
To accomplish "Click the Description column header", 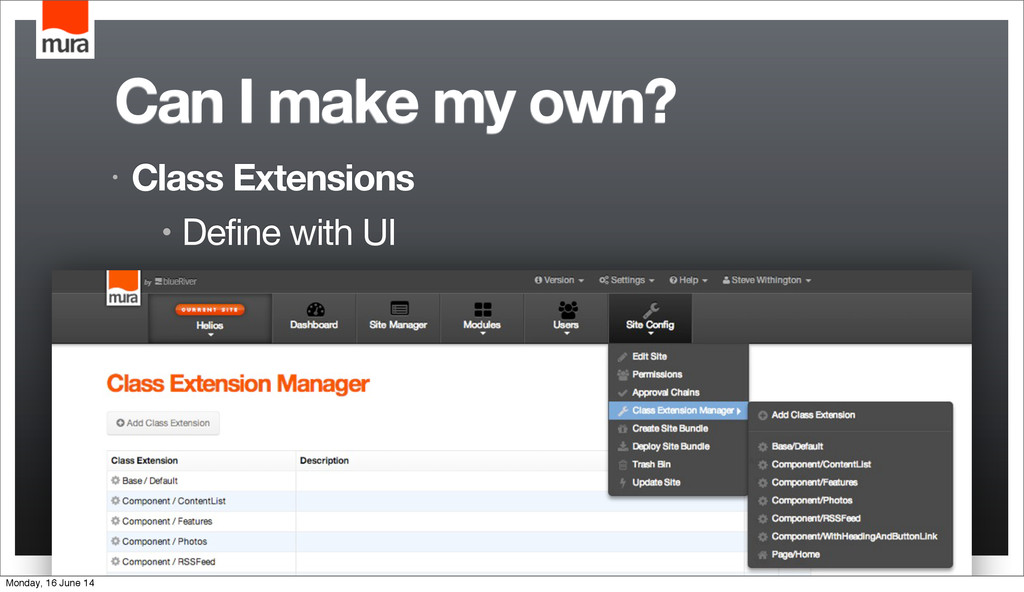I will pyautogui.click(x=324, y=461).
